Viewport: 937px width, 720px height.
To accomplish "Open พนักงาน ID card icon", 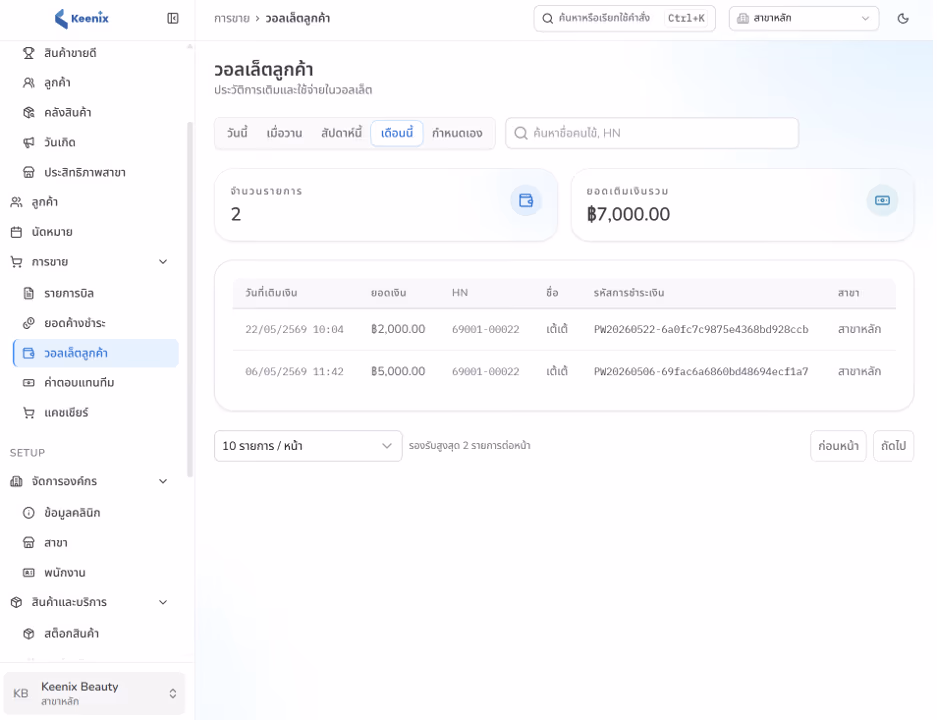I will point(29,572).
